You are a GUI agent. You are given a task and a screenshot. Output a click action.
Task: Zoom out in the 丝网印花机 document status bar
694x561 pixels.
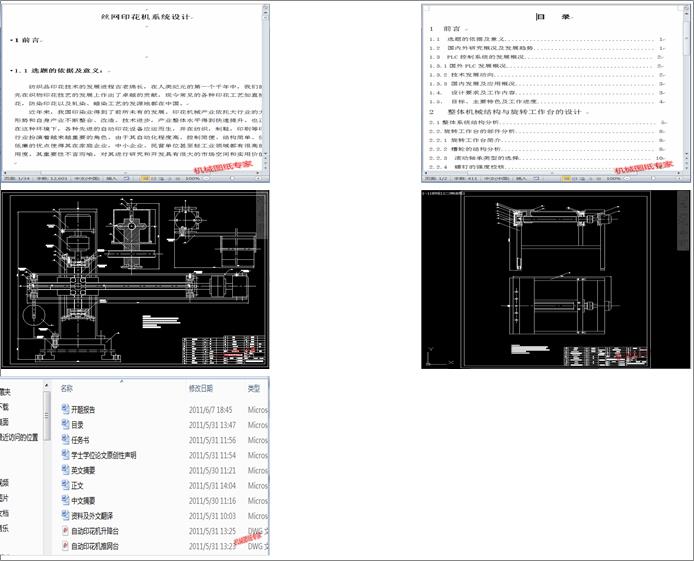pos(207,178)
